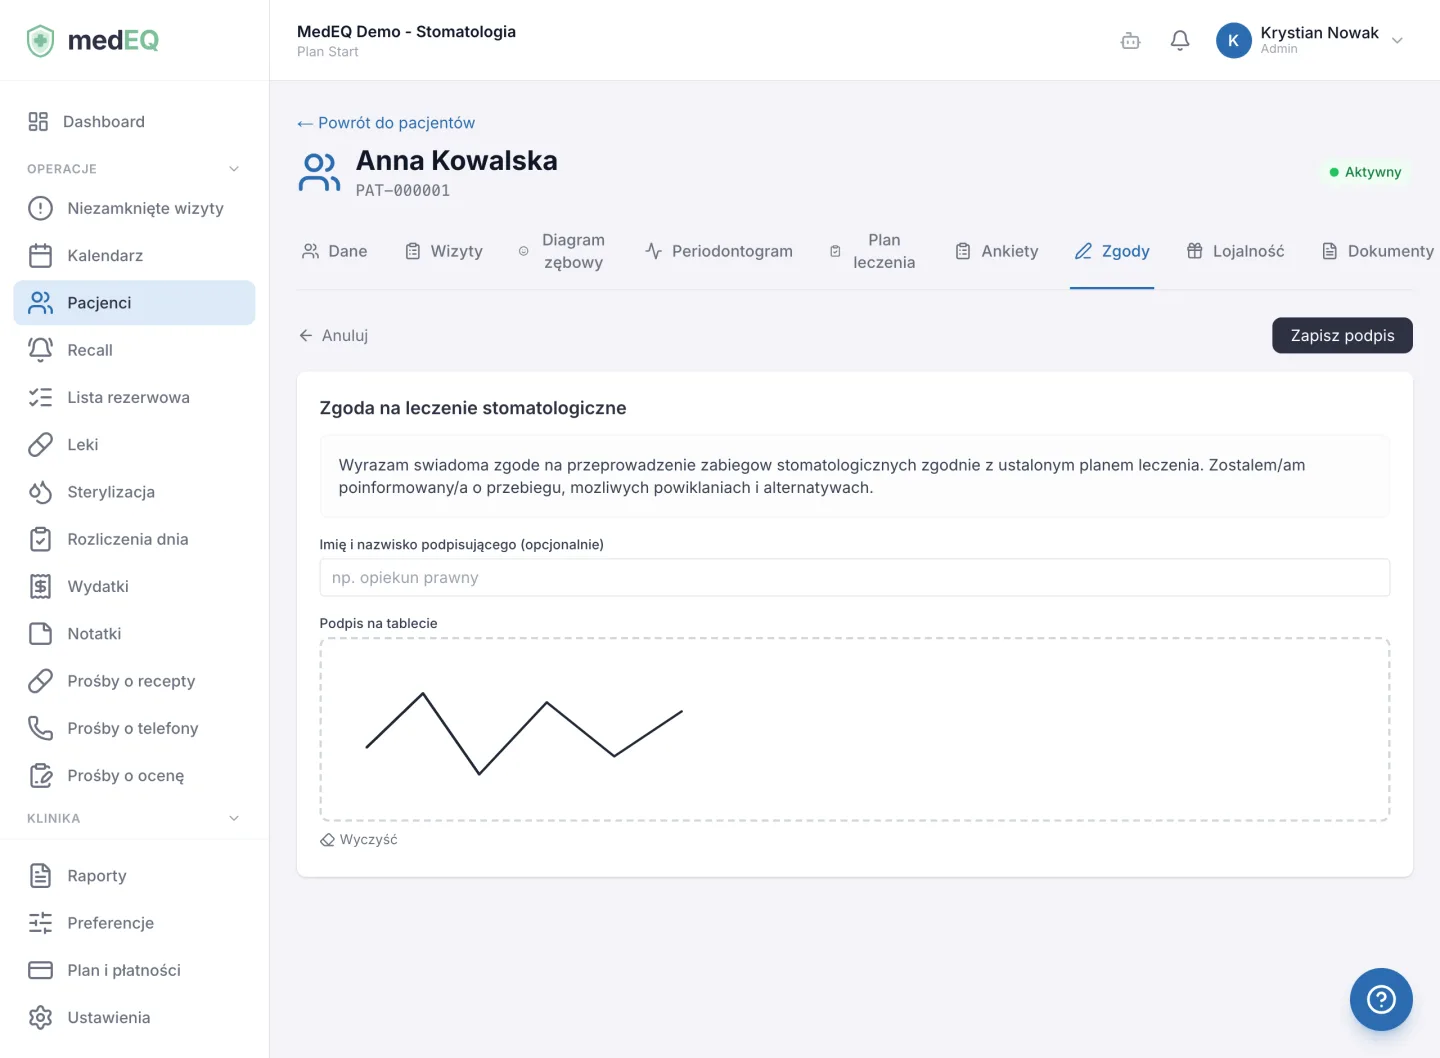Image resolution: width=1440 pixels, height=1058 pixels.
Task: Click inside the signature drawing pad
Action: (855, 730)
